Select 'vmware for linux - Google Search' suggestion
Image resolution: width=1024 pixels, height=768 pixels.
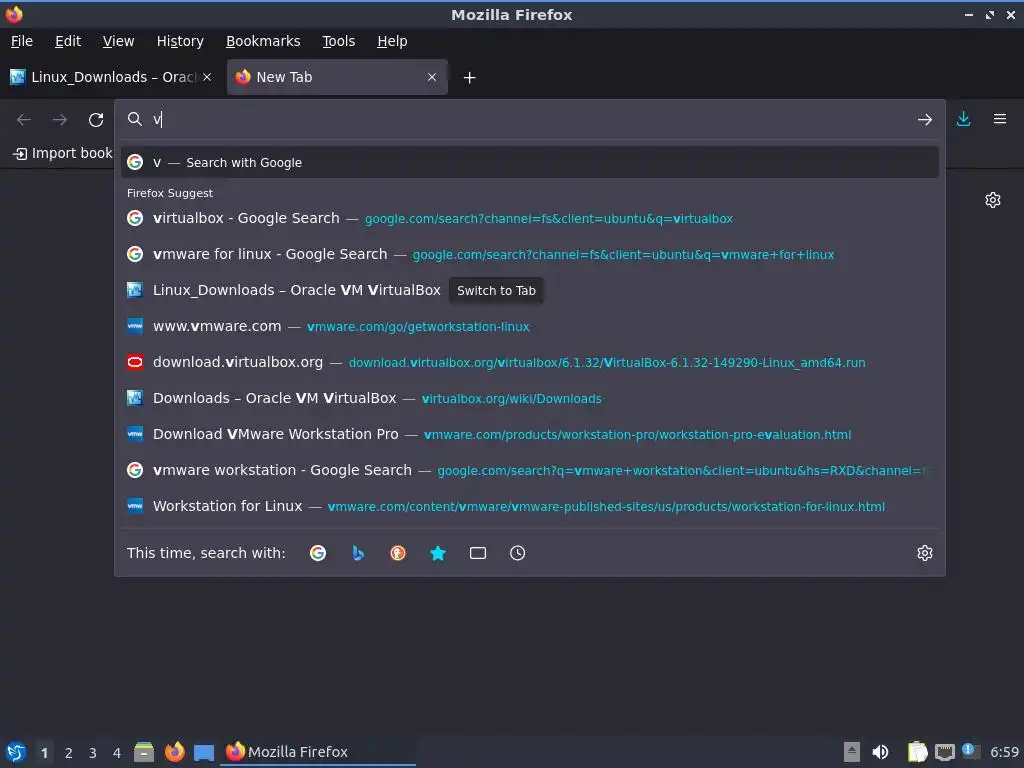(x=530, y=254)
